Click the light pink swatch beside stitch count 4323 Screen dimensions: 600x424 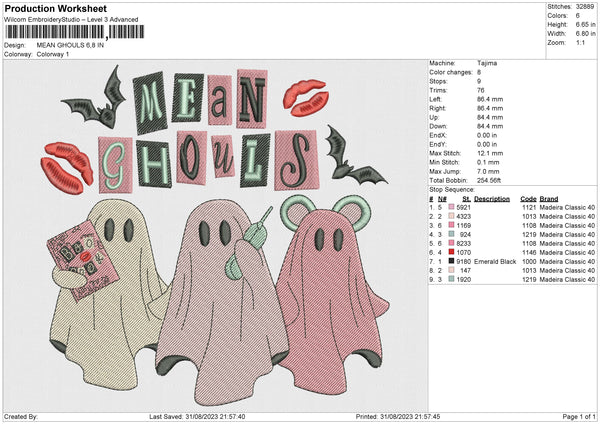point(452,216)
